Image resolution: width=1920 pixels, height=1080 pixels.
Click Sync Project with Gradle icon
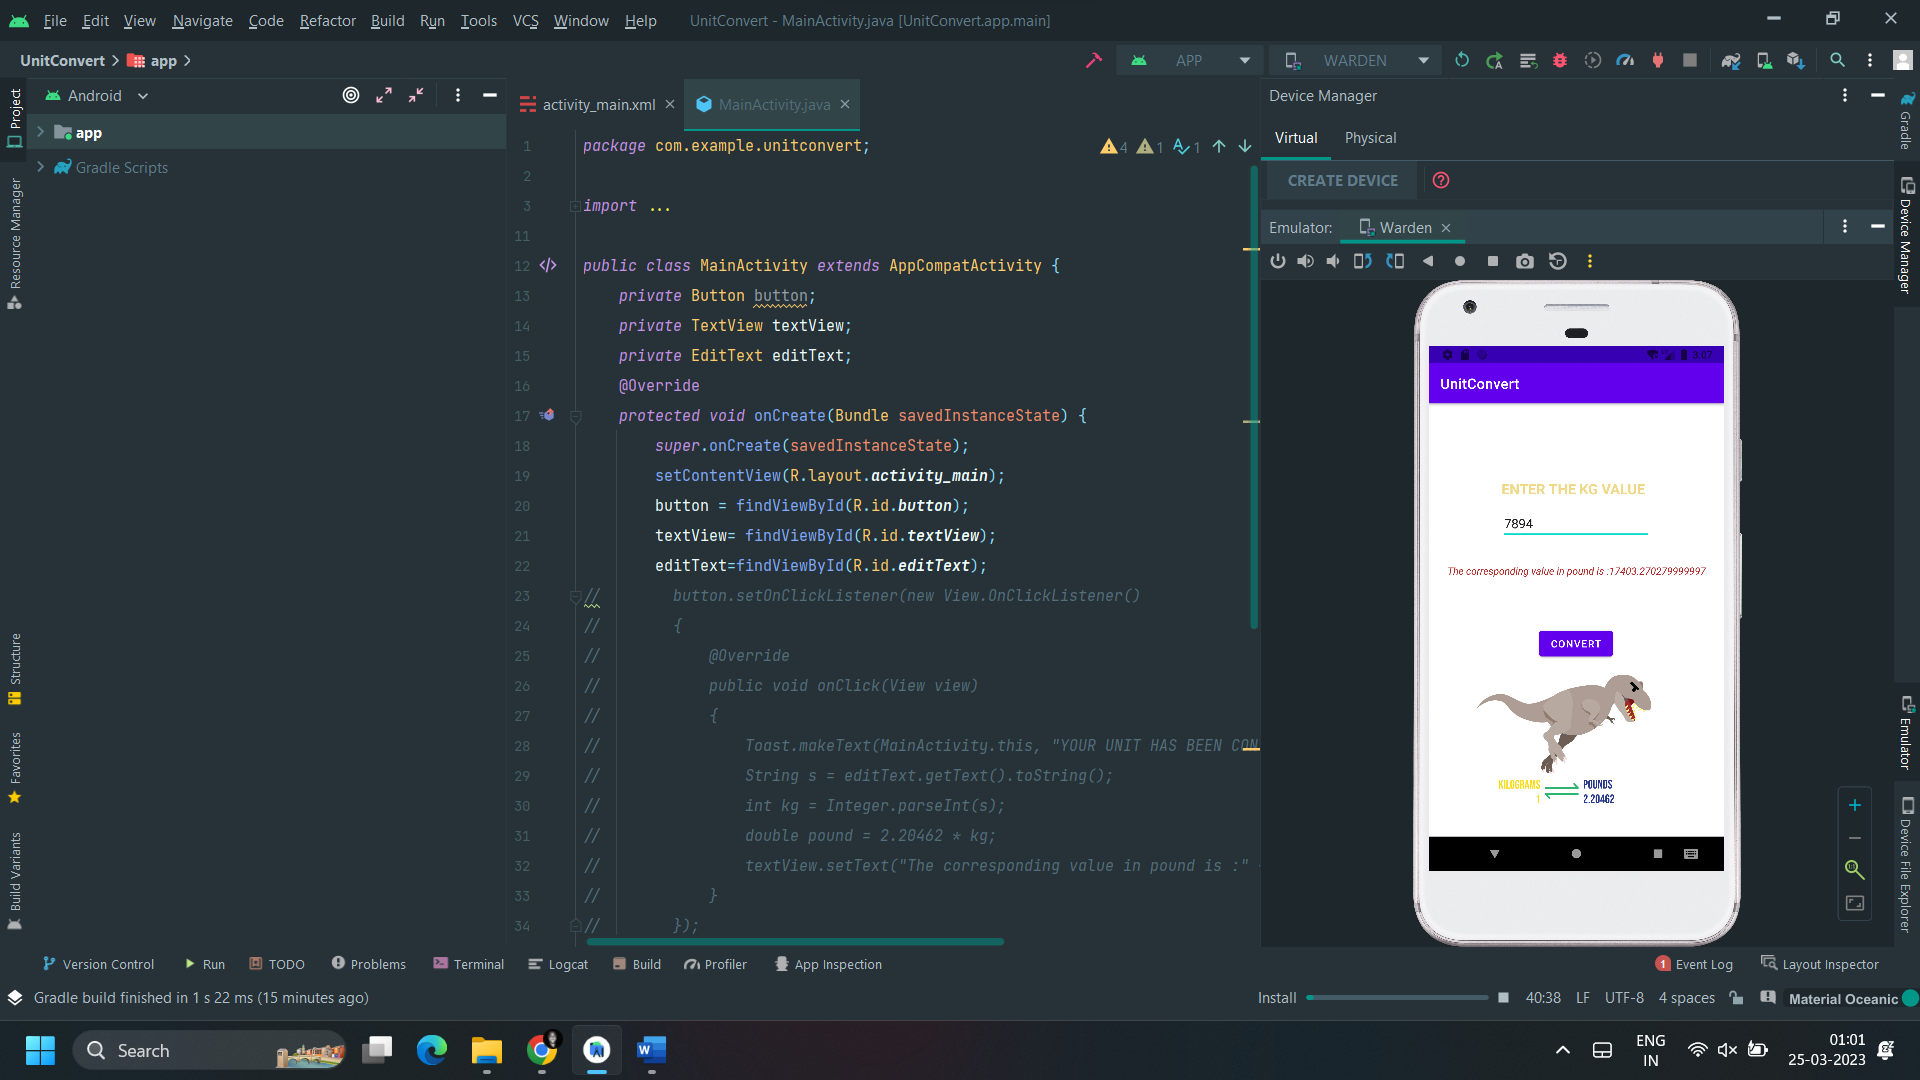[x=1731, y=61]
